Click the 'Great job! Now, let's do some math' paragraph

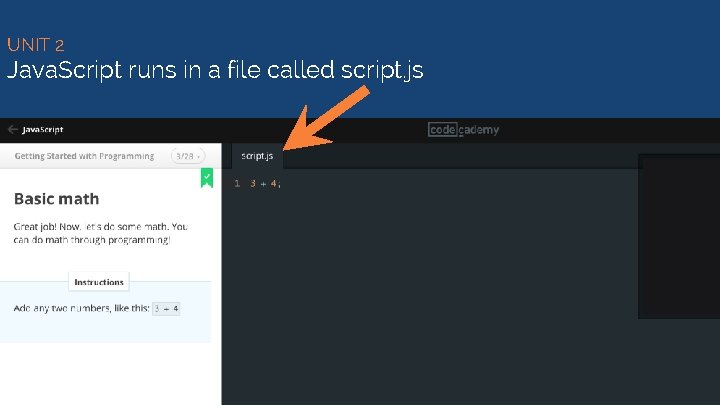click(x=101, y=233)
